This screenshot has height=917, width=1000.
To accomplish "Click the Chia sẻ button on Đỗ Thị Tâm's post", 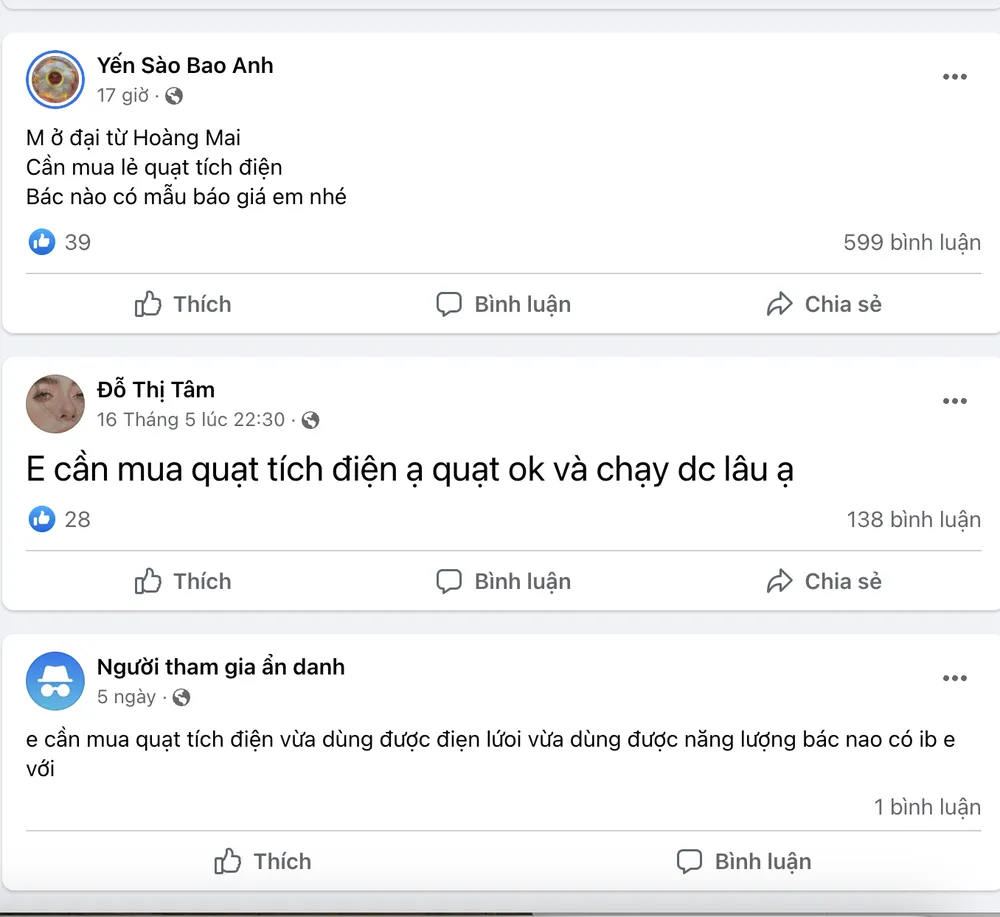I will click(824, 581).
